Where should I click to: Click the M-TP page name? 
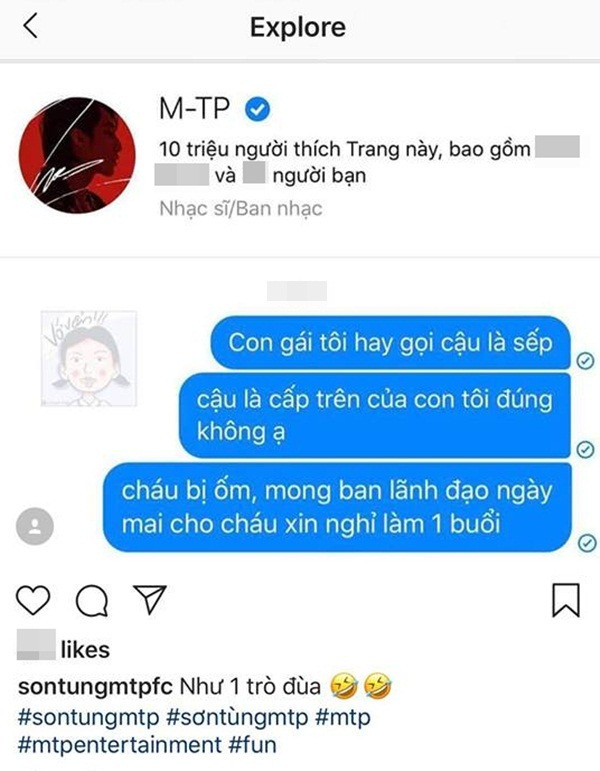click(194, 109)
